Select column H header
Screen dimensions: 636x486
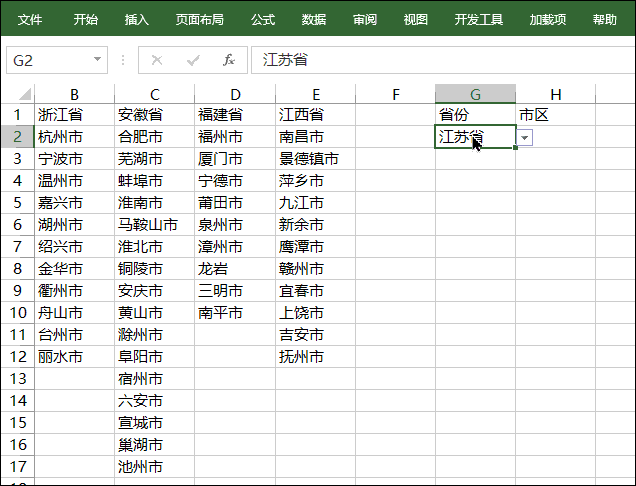(x=556, y=94)
